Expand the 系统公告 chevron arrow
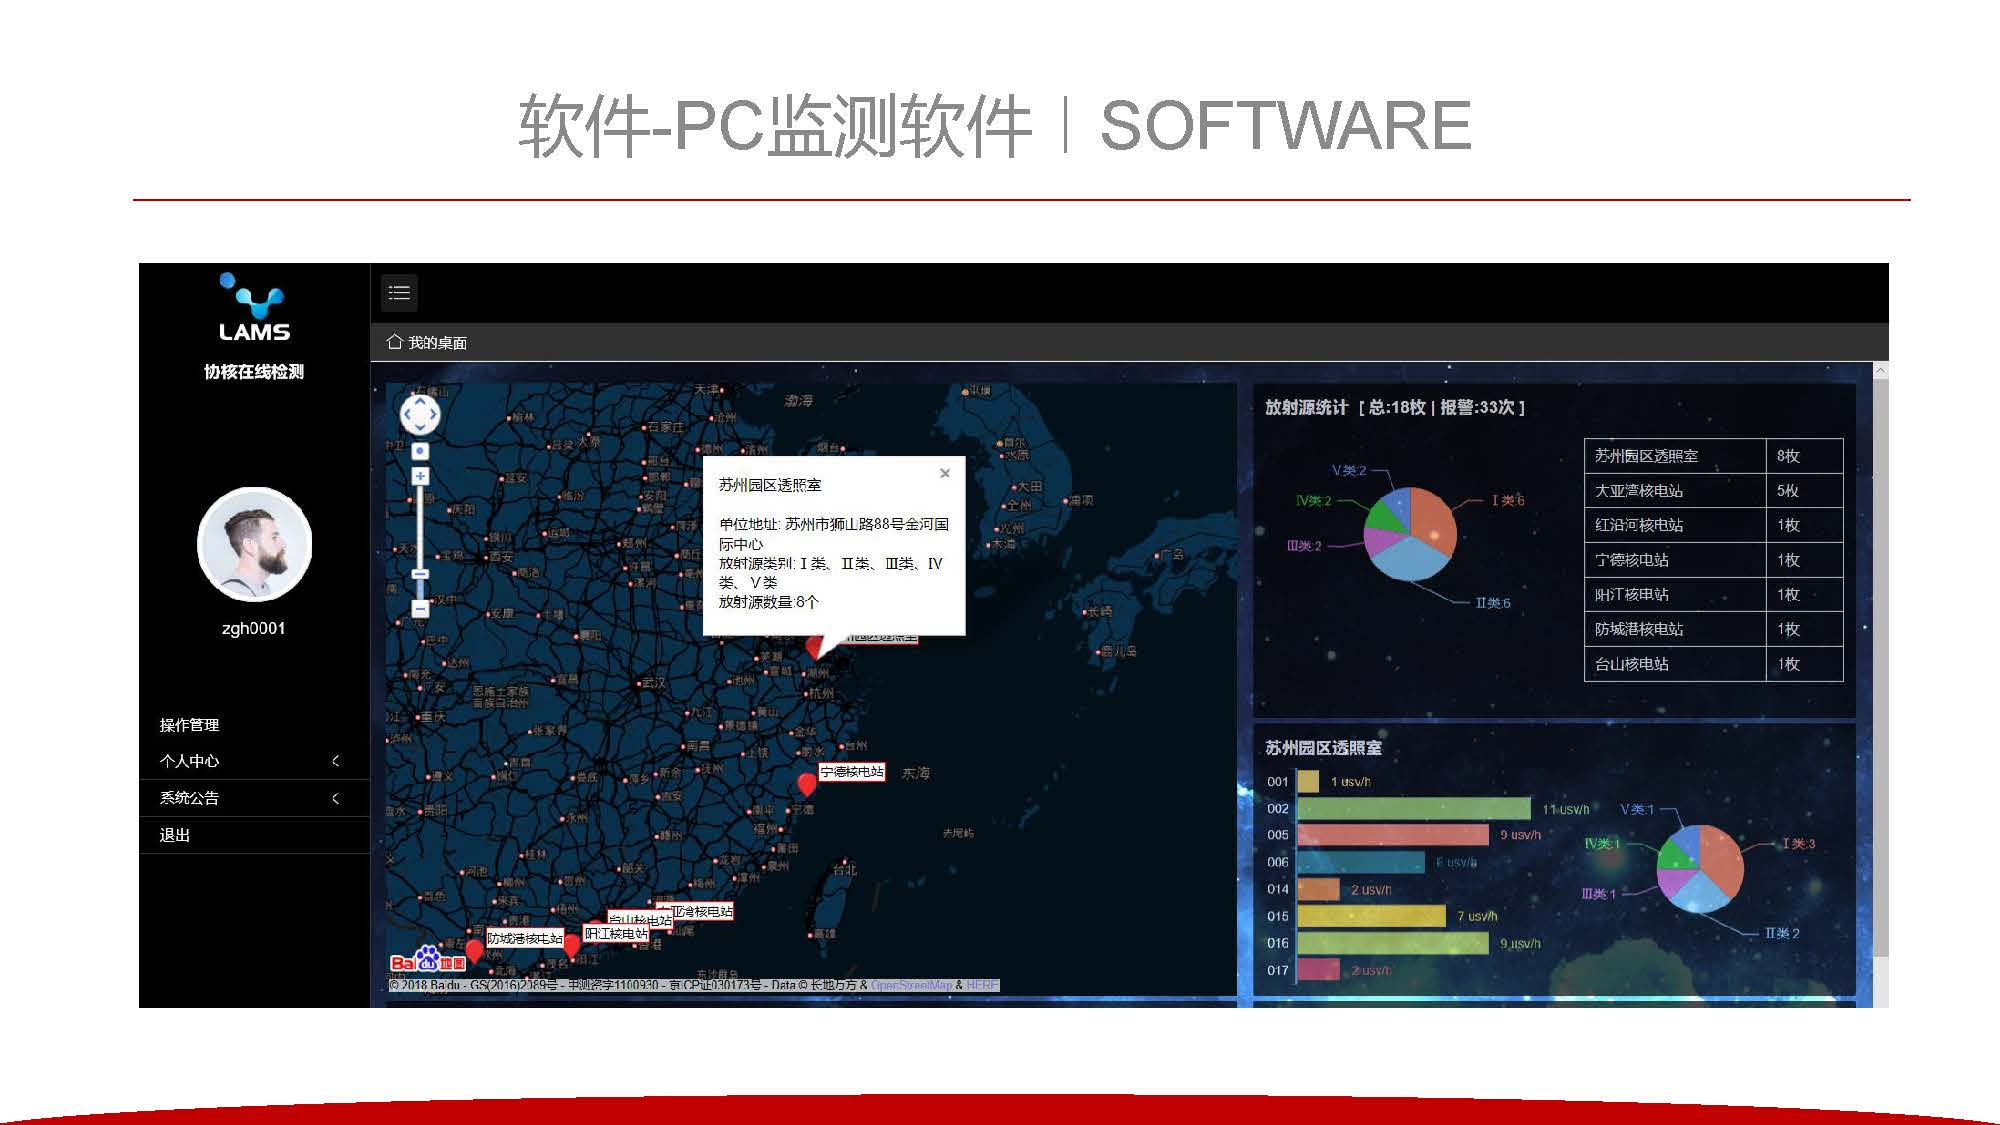The image size is (2000, 1125). [336, 798]
